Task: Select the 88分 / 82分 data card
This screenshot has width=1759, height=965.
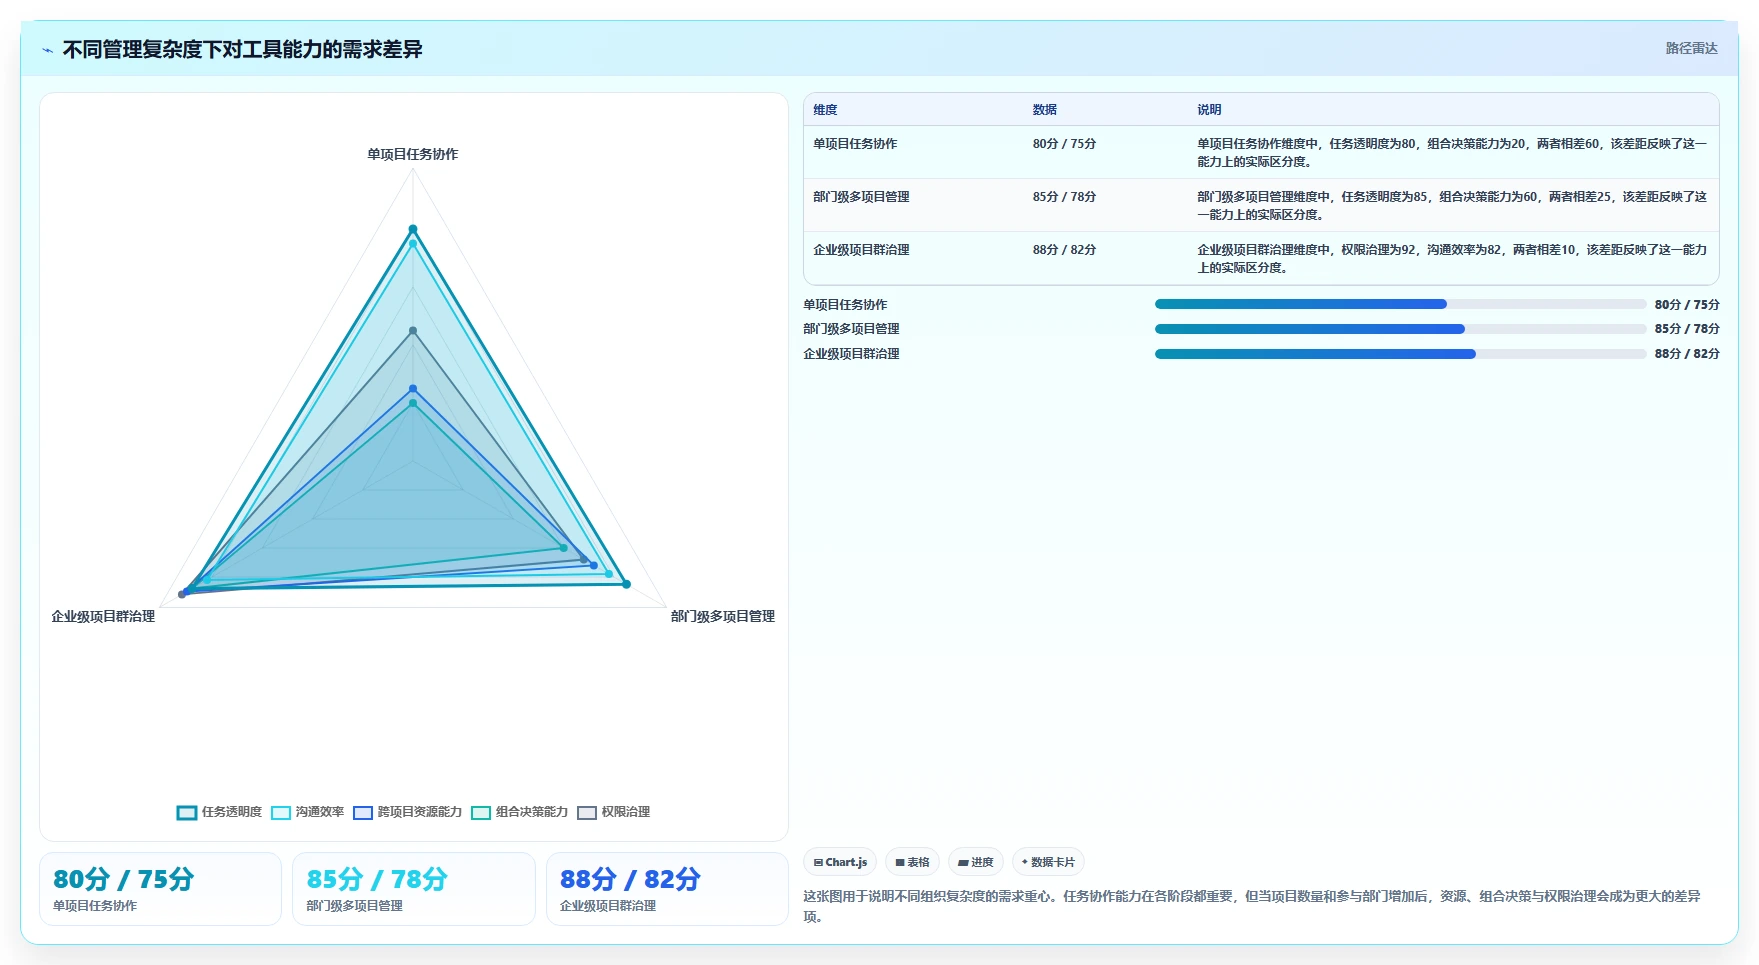Action: click(667, 889)
